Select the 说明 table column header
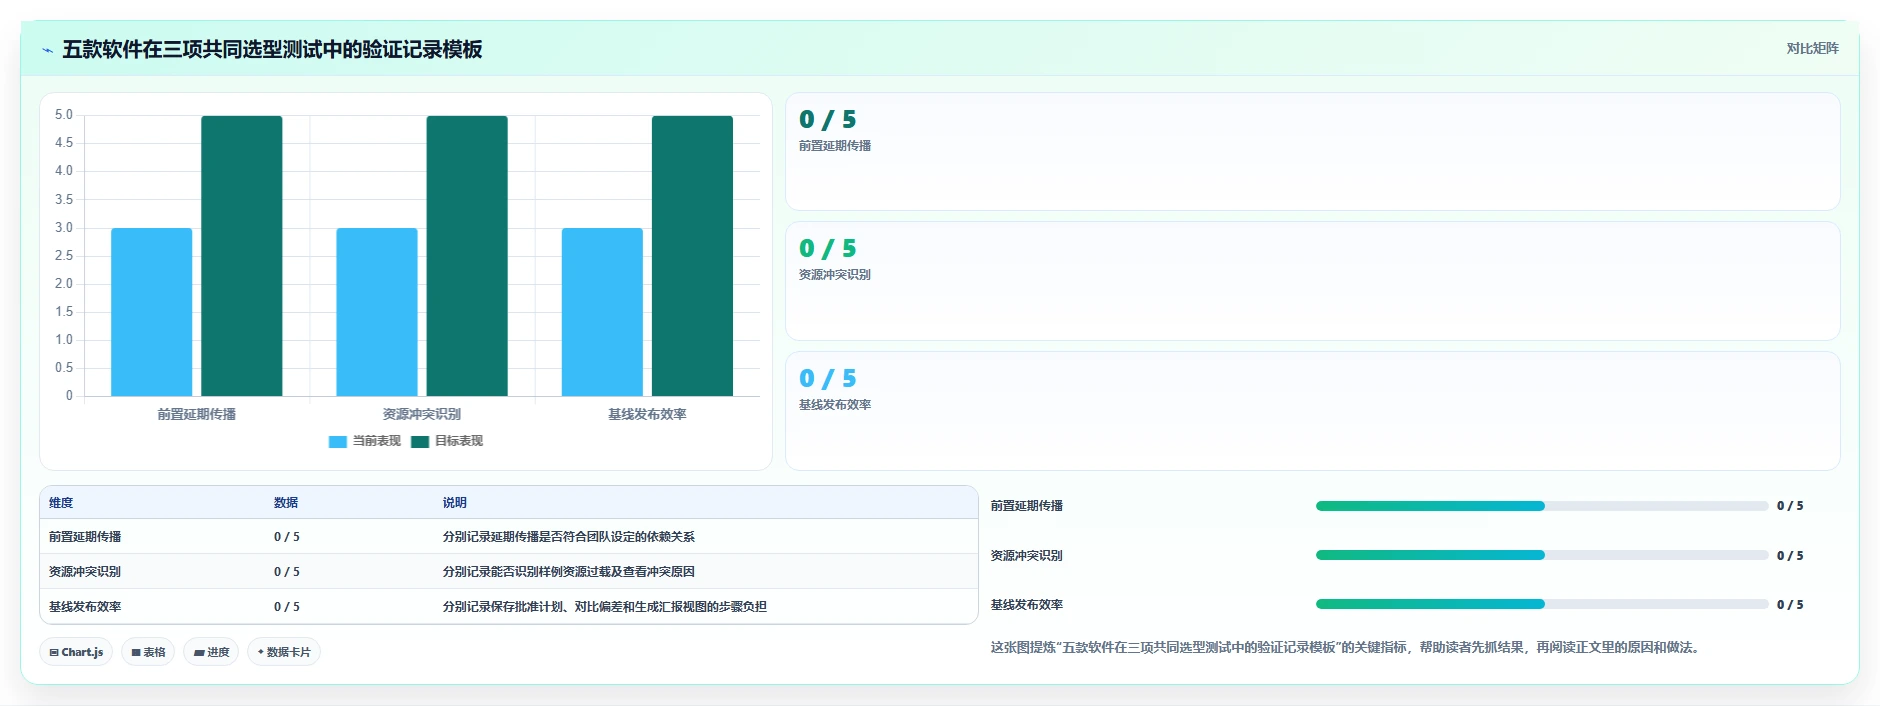This screenshot has width=1880, height=706. click(455, 503)
